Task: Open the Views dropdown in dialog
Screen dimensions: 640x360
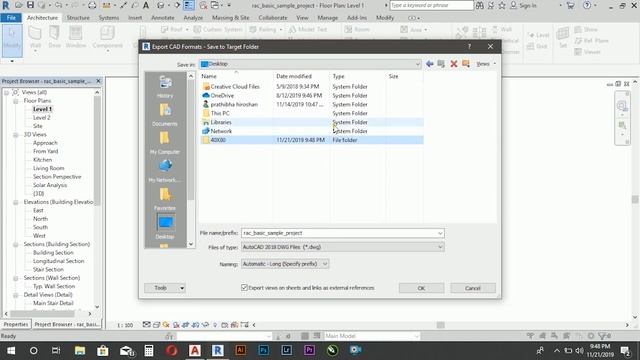Action: [x=485, y=64]
